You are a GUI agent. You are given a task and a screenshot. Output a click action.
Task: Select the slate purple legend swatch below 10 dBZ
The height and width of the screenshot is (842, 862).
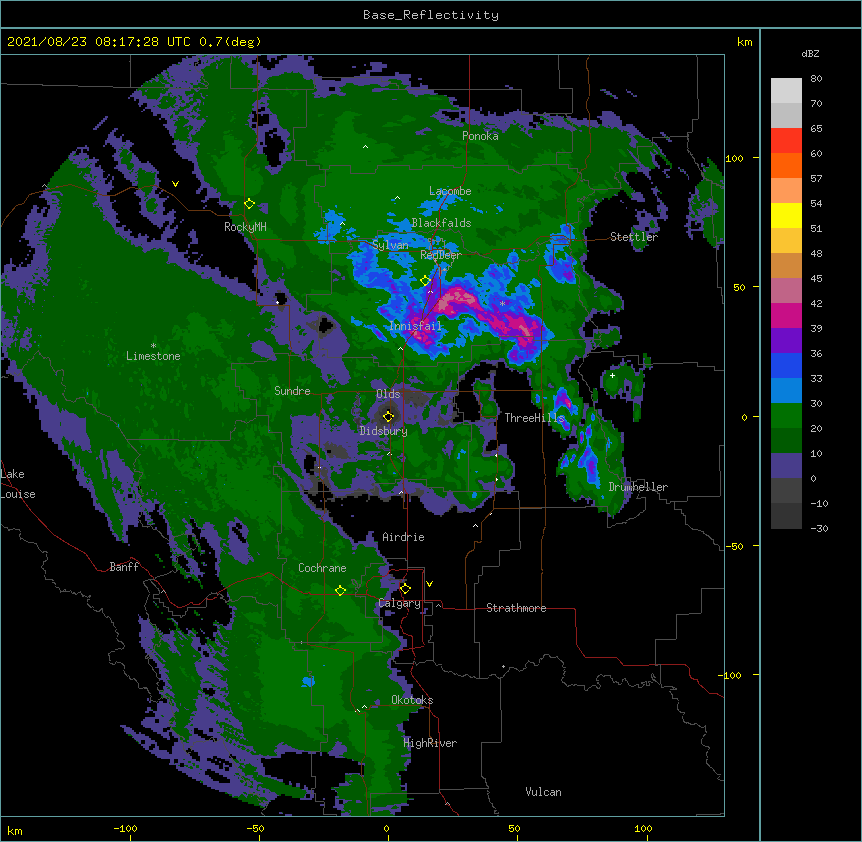[x=786, y=466]
